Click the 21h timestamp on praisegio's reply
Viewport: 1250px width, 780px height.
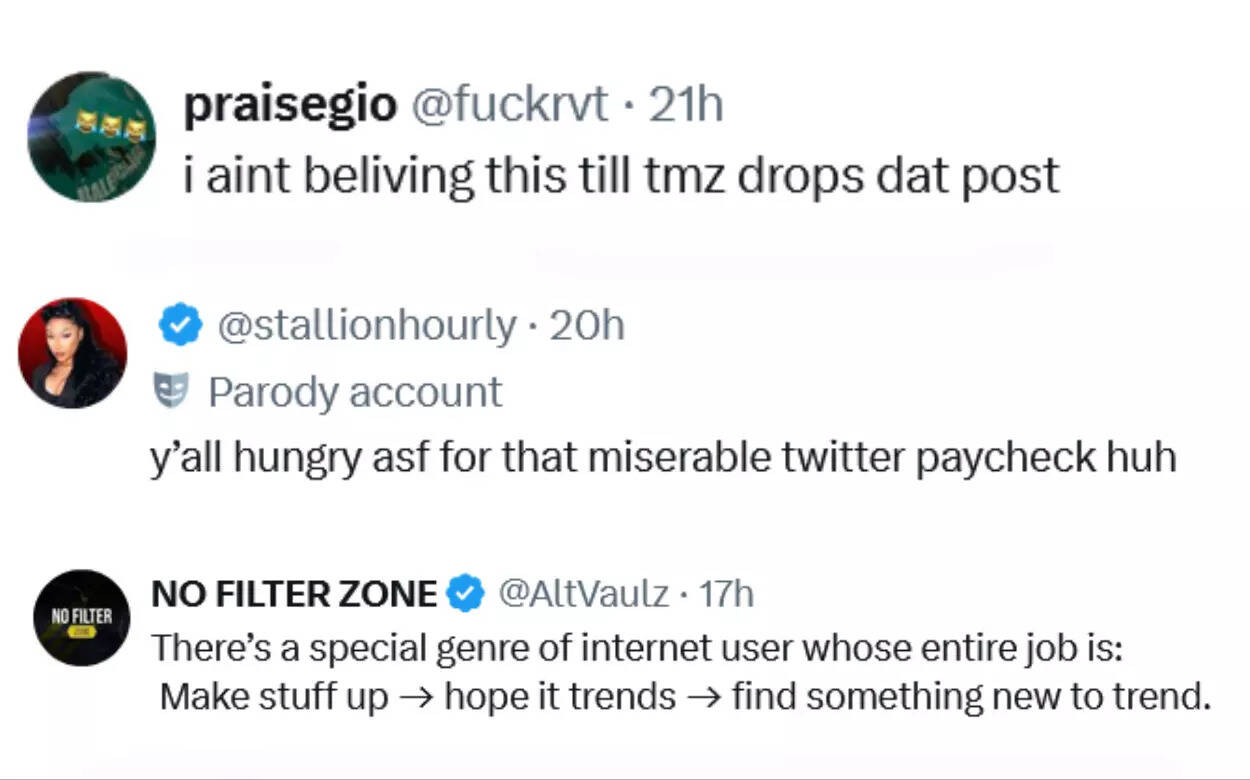[685, 105]
